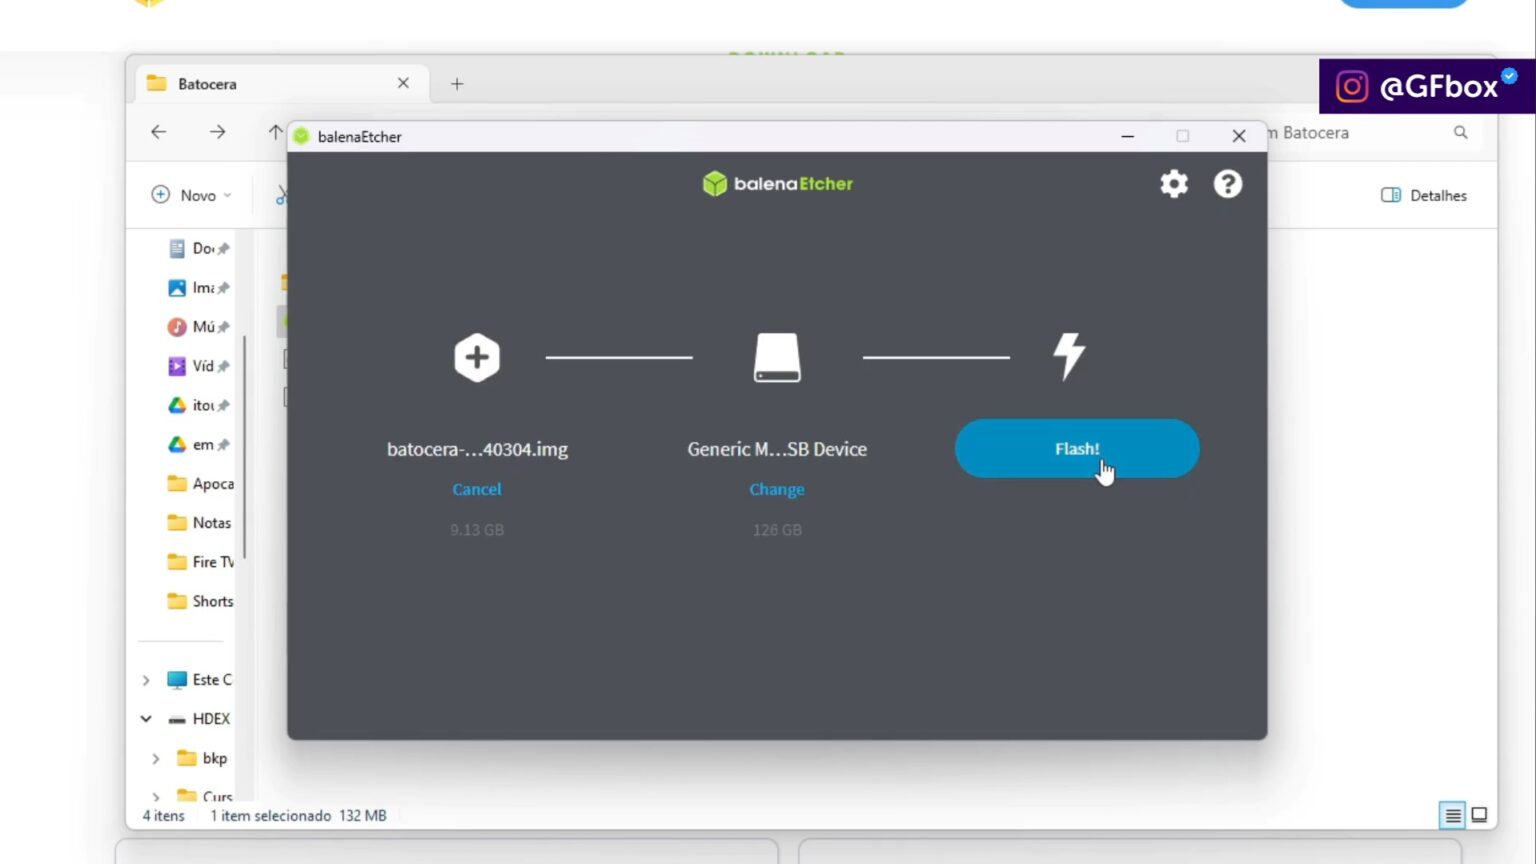Open balenaEtcher help via question mark icon

pos(1228,184)
